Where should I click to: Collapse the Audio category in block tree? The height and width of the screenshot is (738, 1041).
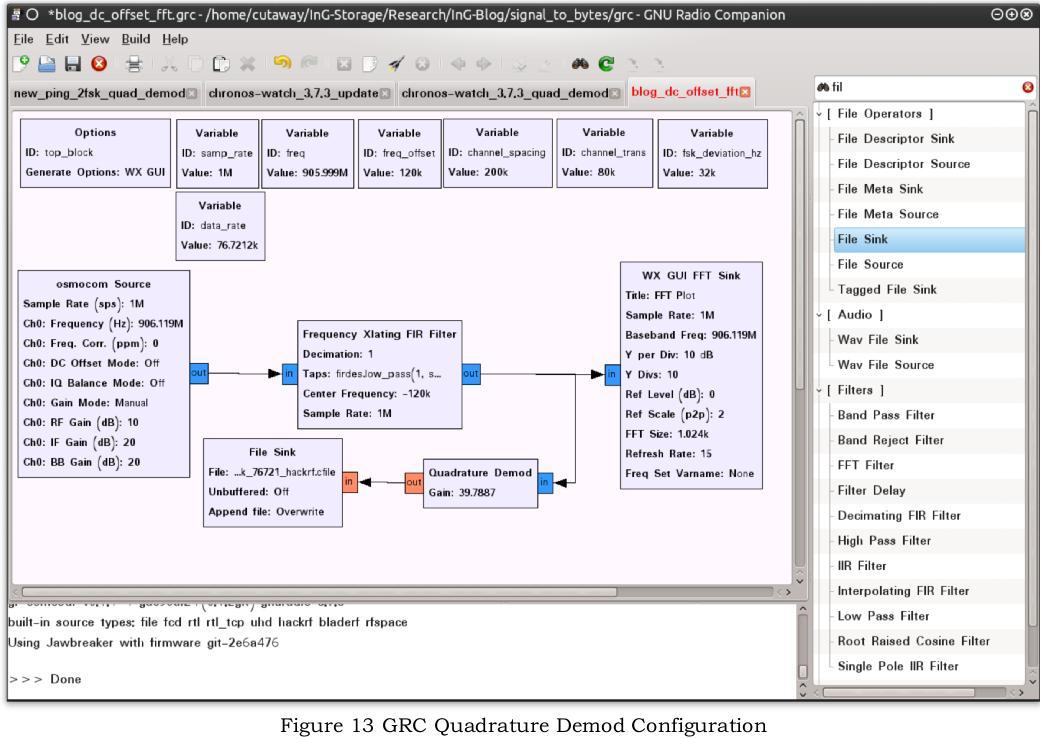click(819, 315)
